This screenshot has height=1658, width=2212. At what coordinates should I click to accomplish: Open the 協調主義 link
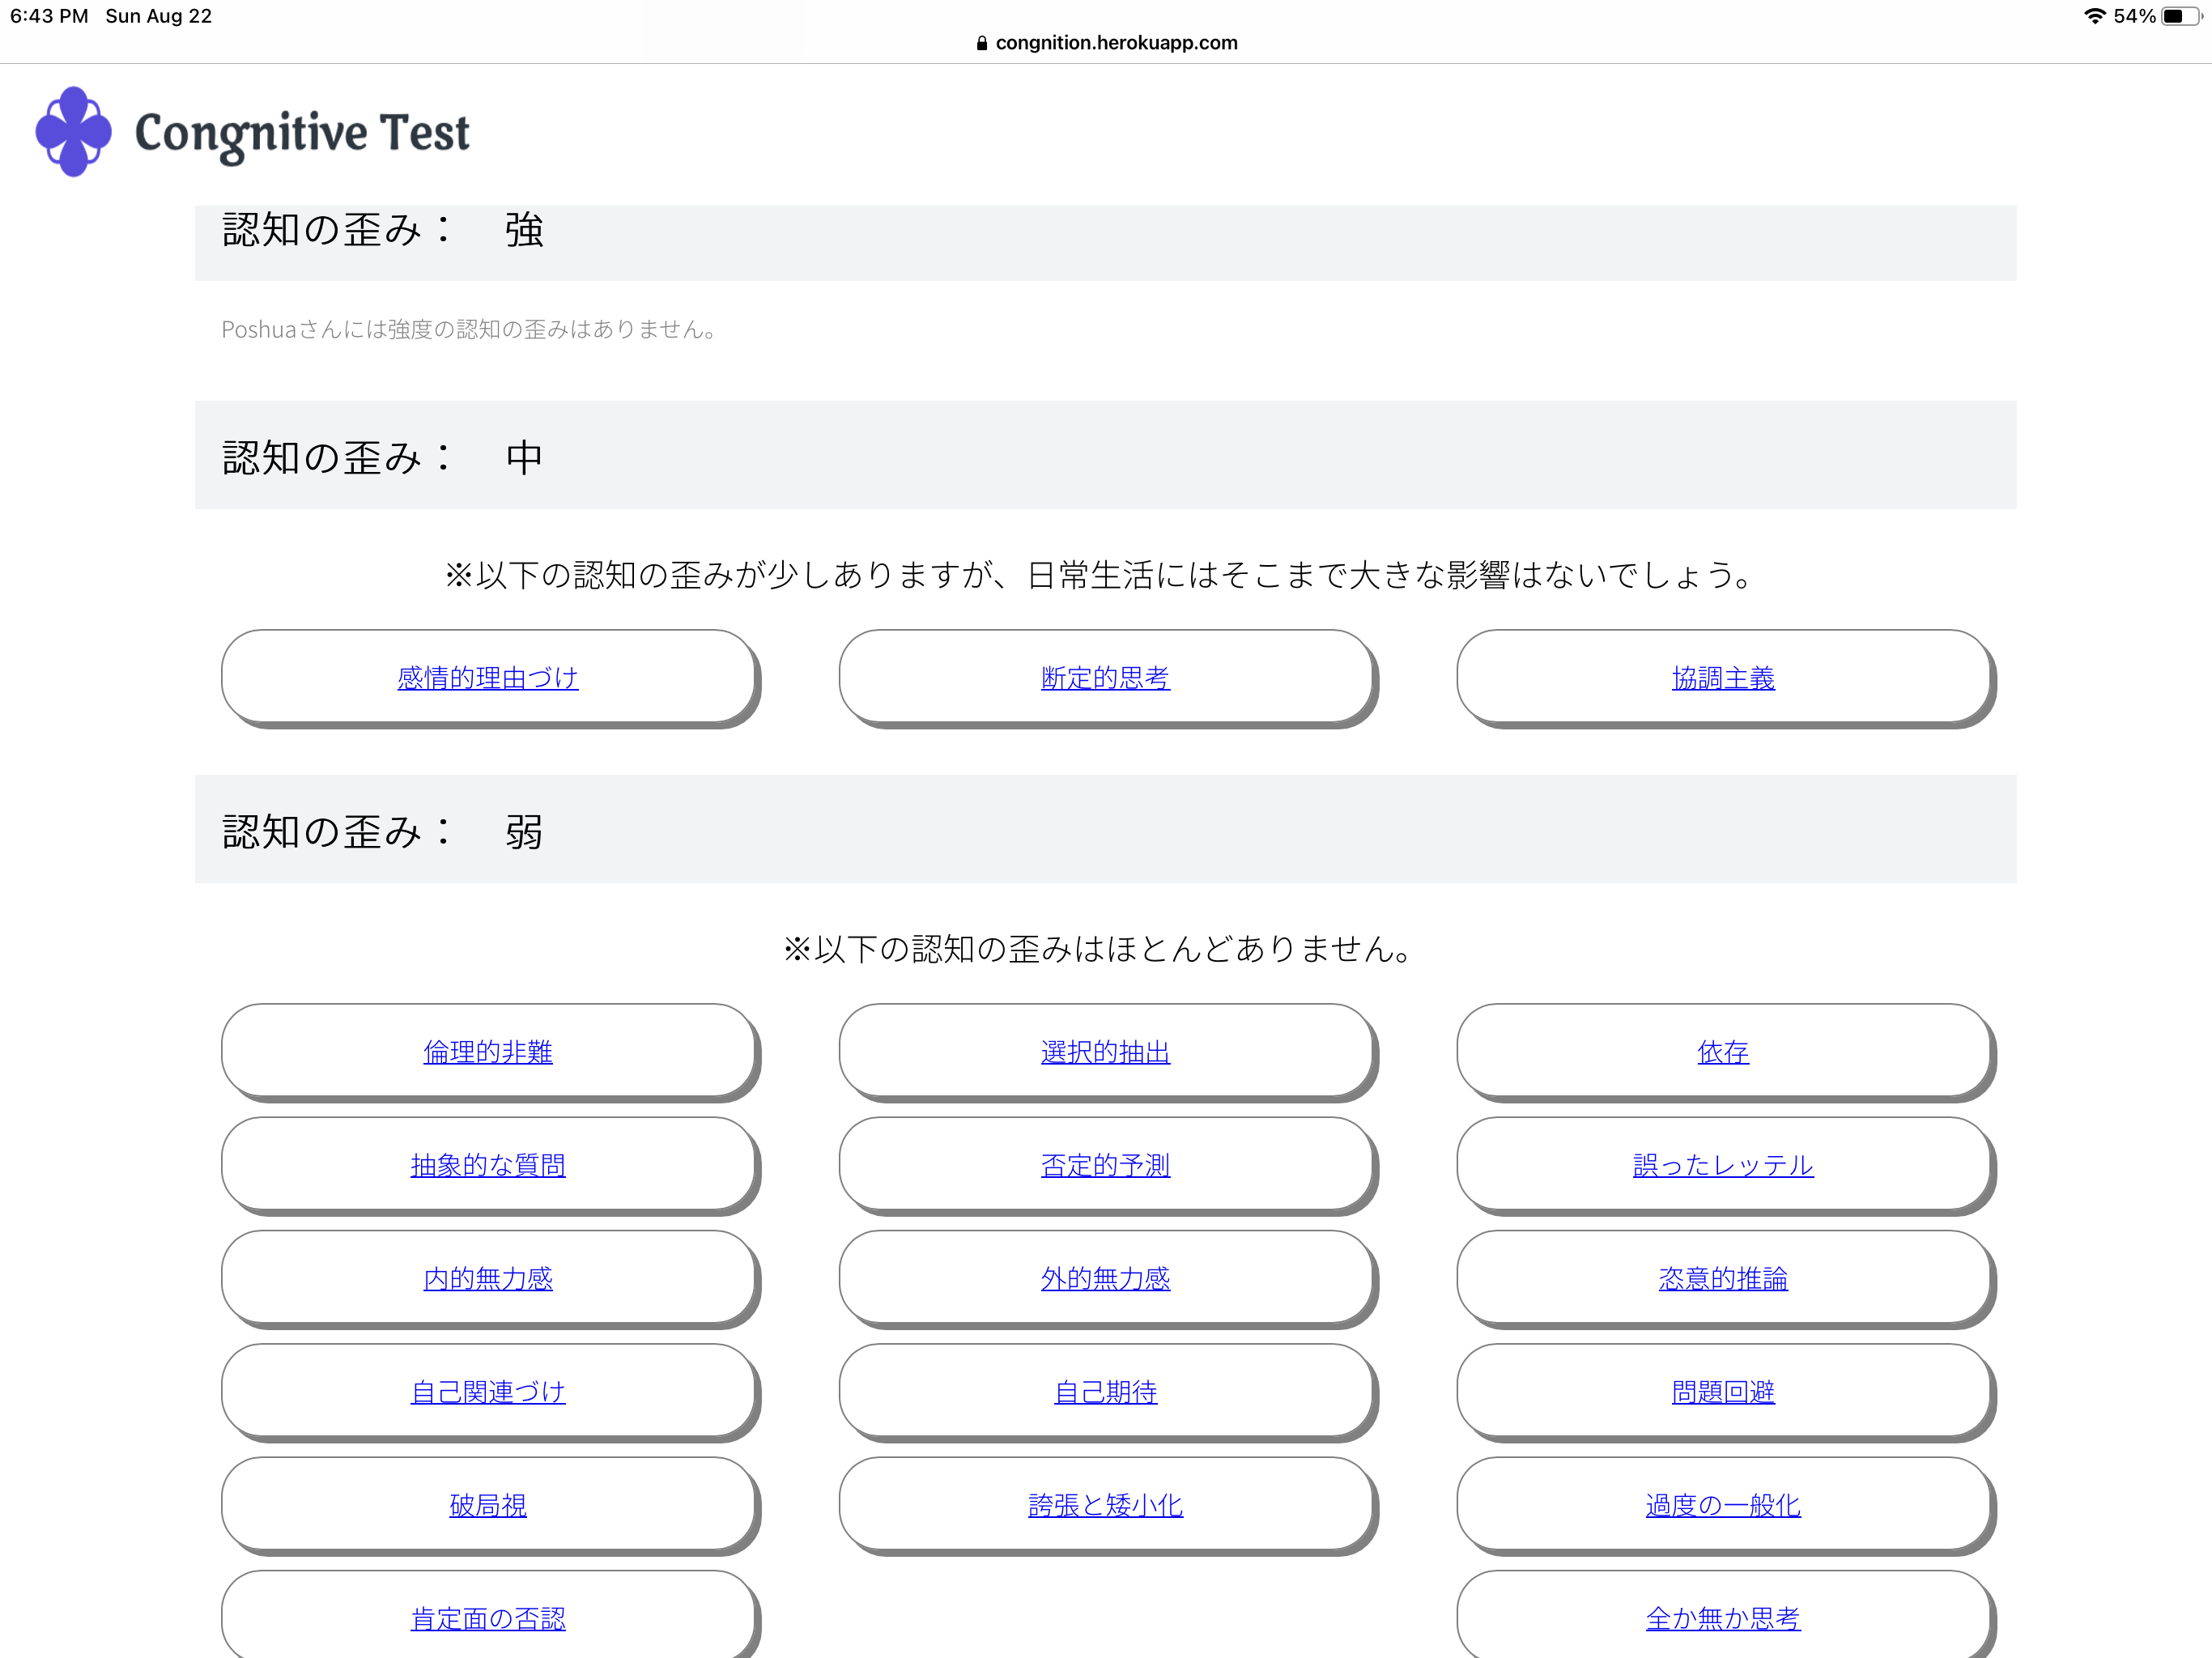point(1723,678)
